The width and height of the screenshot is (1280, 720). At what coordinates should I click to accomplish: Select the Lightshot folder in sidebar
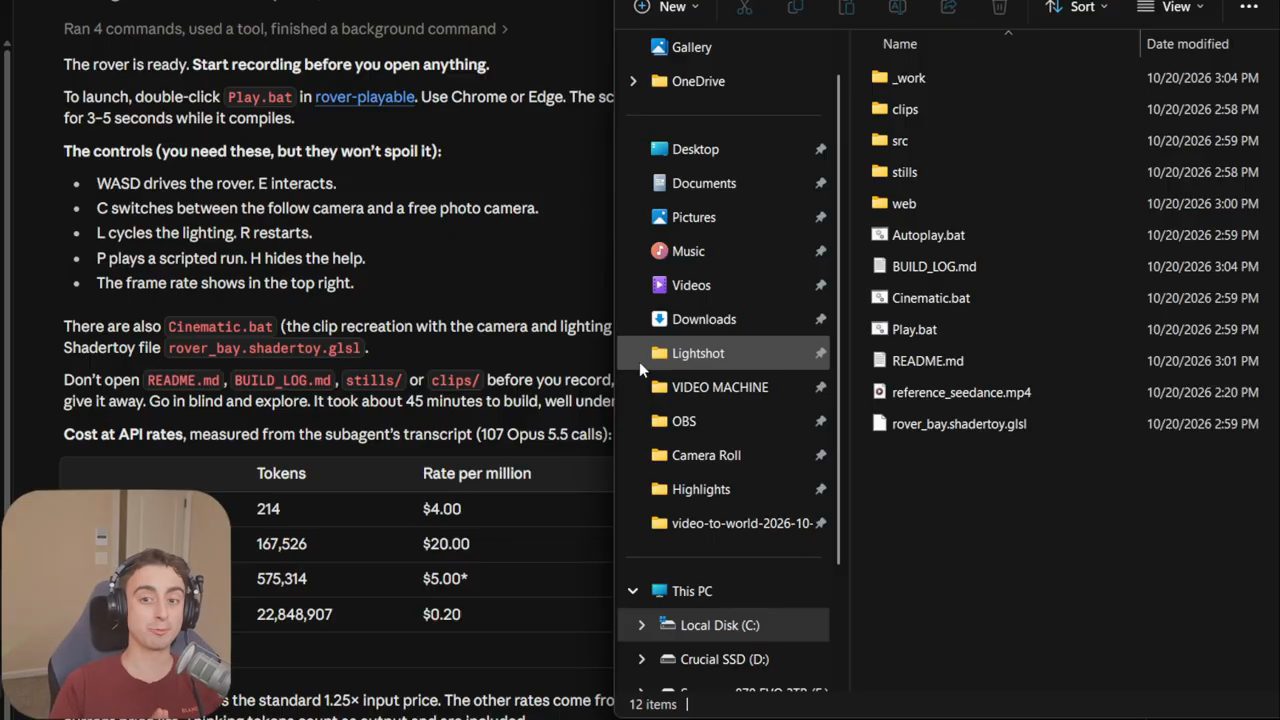click(723, 353)
